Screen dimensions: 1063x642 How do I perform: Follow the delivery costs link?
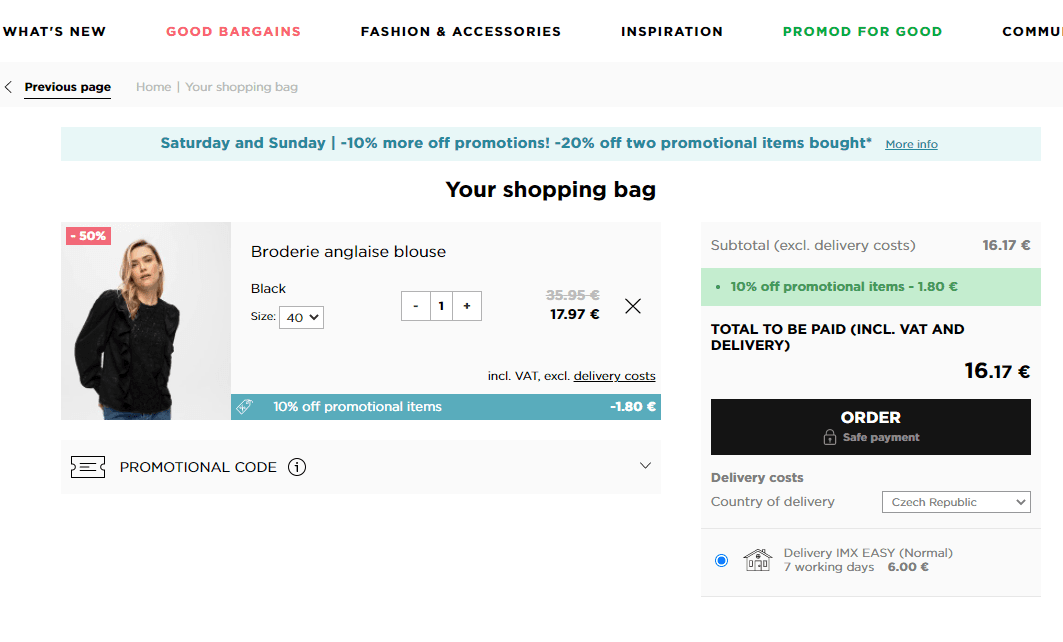point(614,376)
